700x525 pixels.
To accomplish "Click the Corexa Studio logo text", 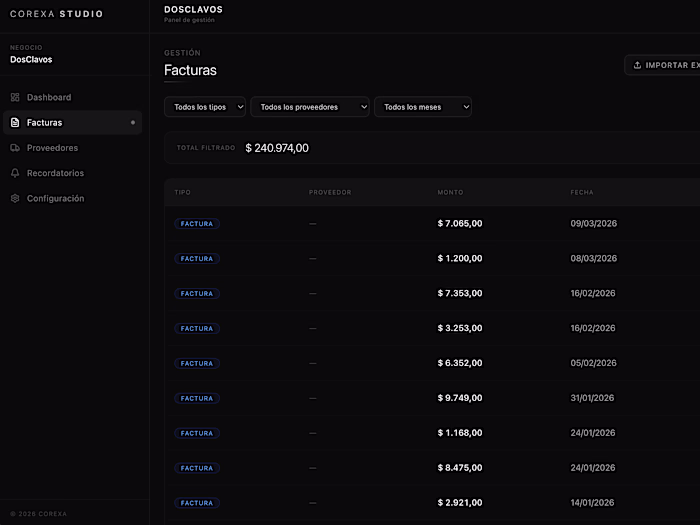I will point(56,14).
